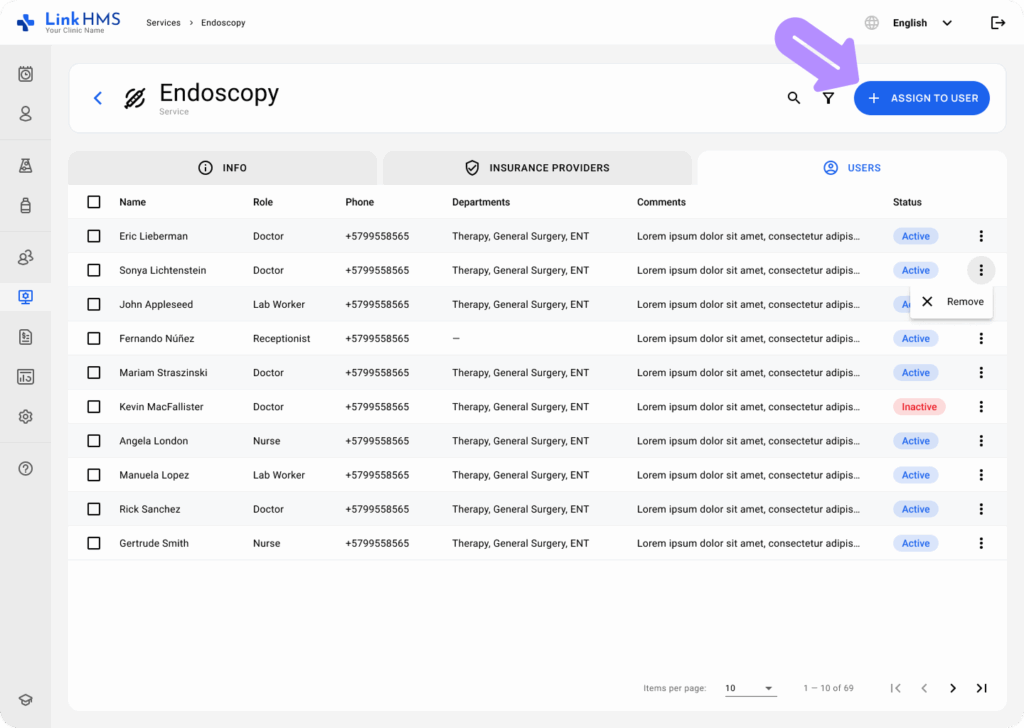Check the checkbox for Eric Lieberman

pos(93,235)
